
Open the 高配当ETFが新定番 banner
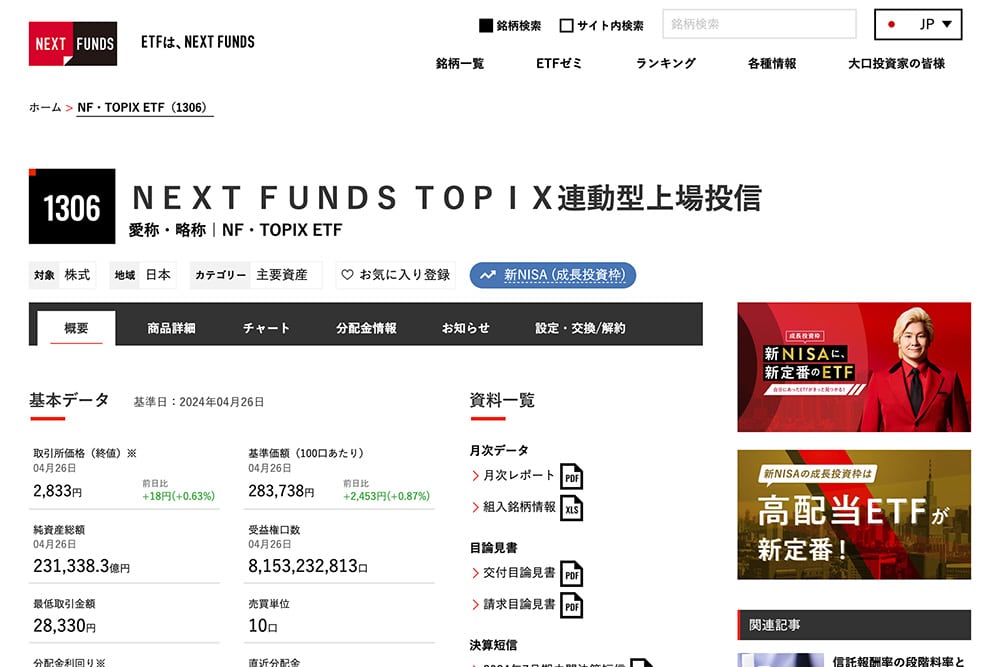tap(854, 515)
